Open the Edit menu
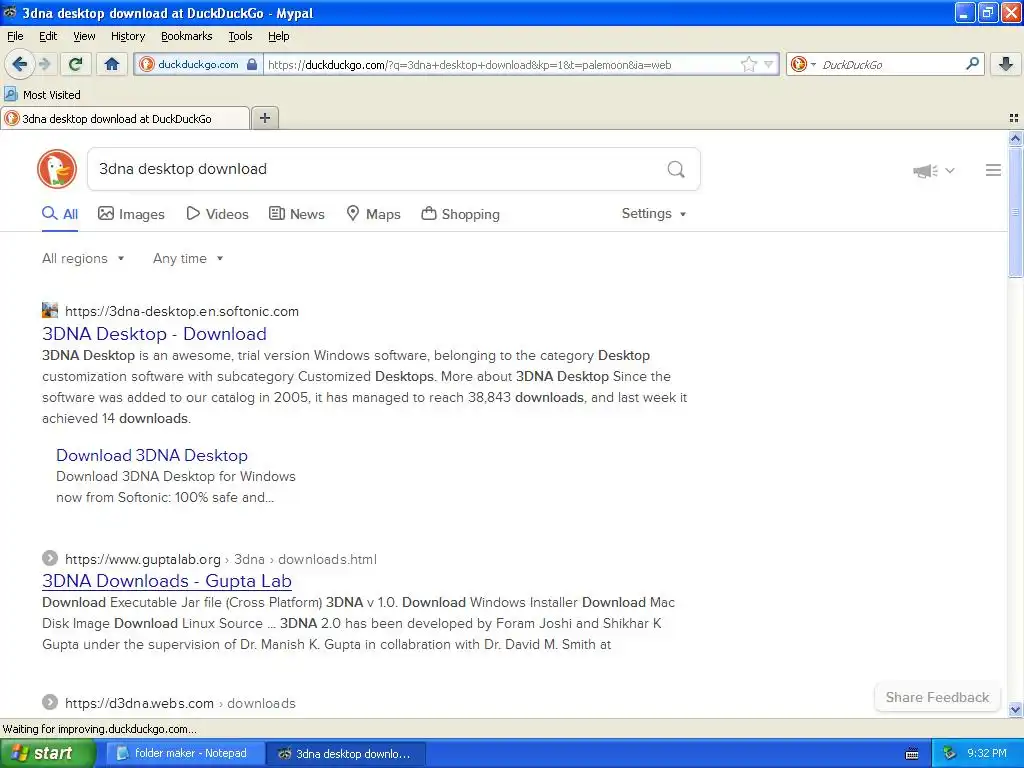1024x768 pixels. (48, 36)
